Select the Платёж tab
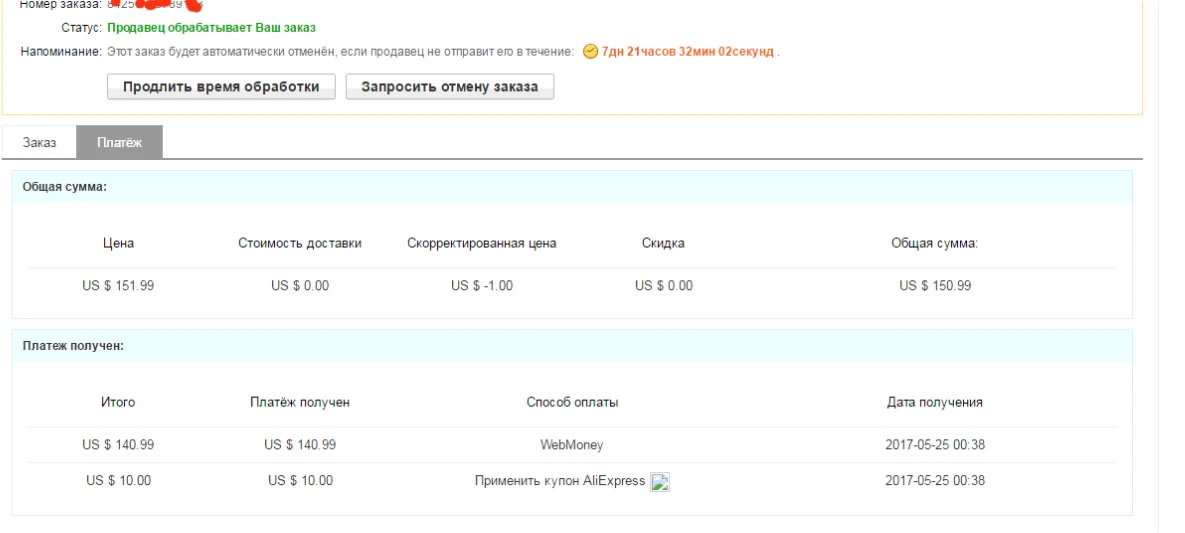The height and width of the screenshot is (533, 1185). pyautogui.click(x=119, y=142)
